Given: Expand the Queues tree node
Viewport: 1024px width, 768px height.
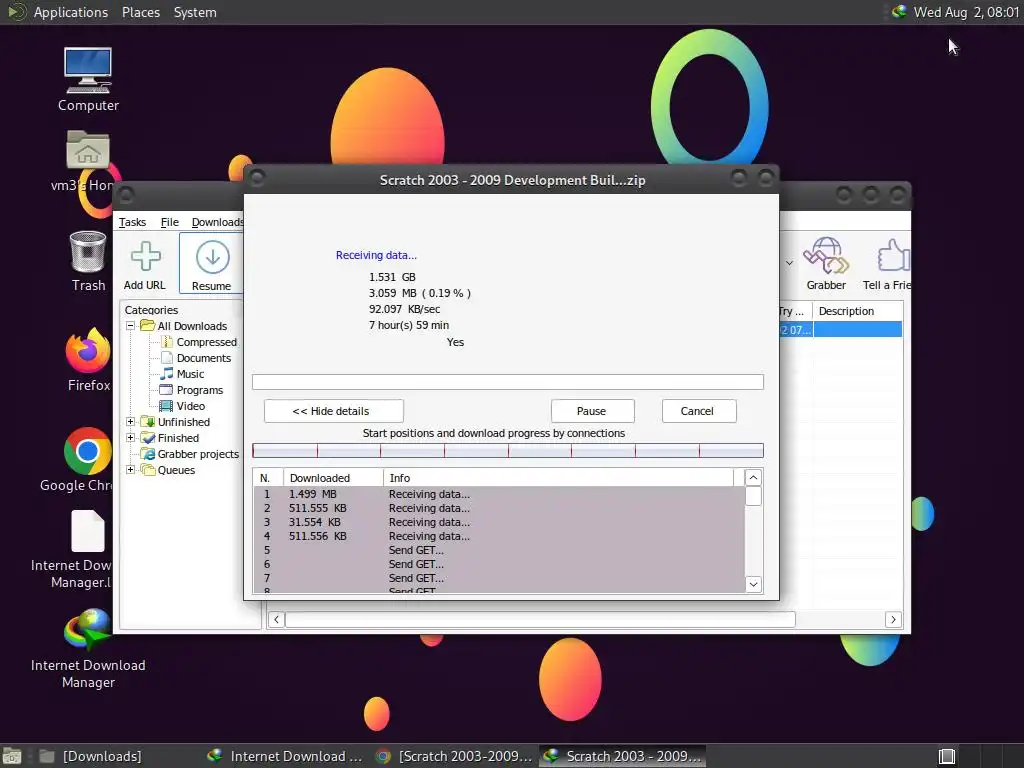Looking at the screenshot, I should click(x=131, y=470).
